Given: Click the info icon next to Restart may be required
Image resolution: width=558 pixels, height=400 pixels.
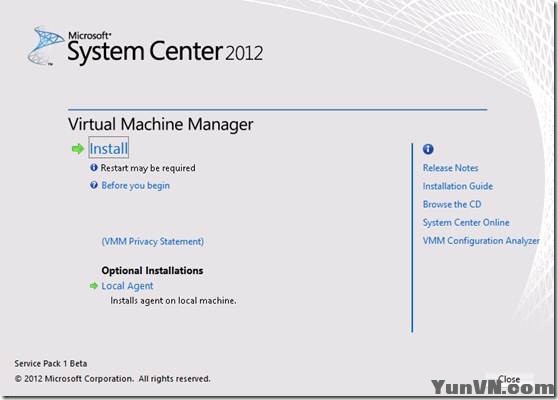Looking at the screenshot, I should (x=94, y=168).
